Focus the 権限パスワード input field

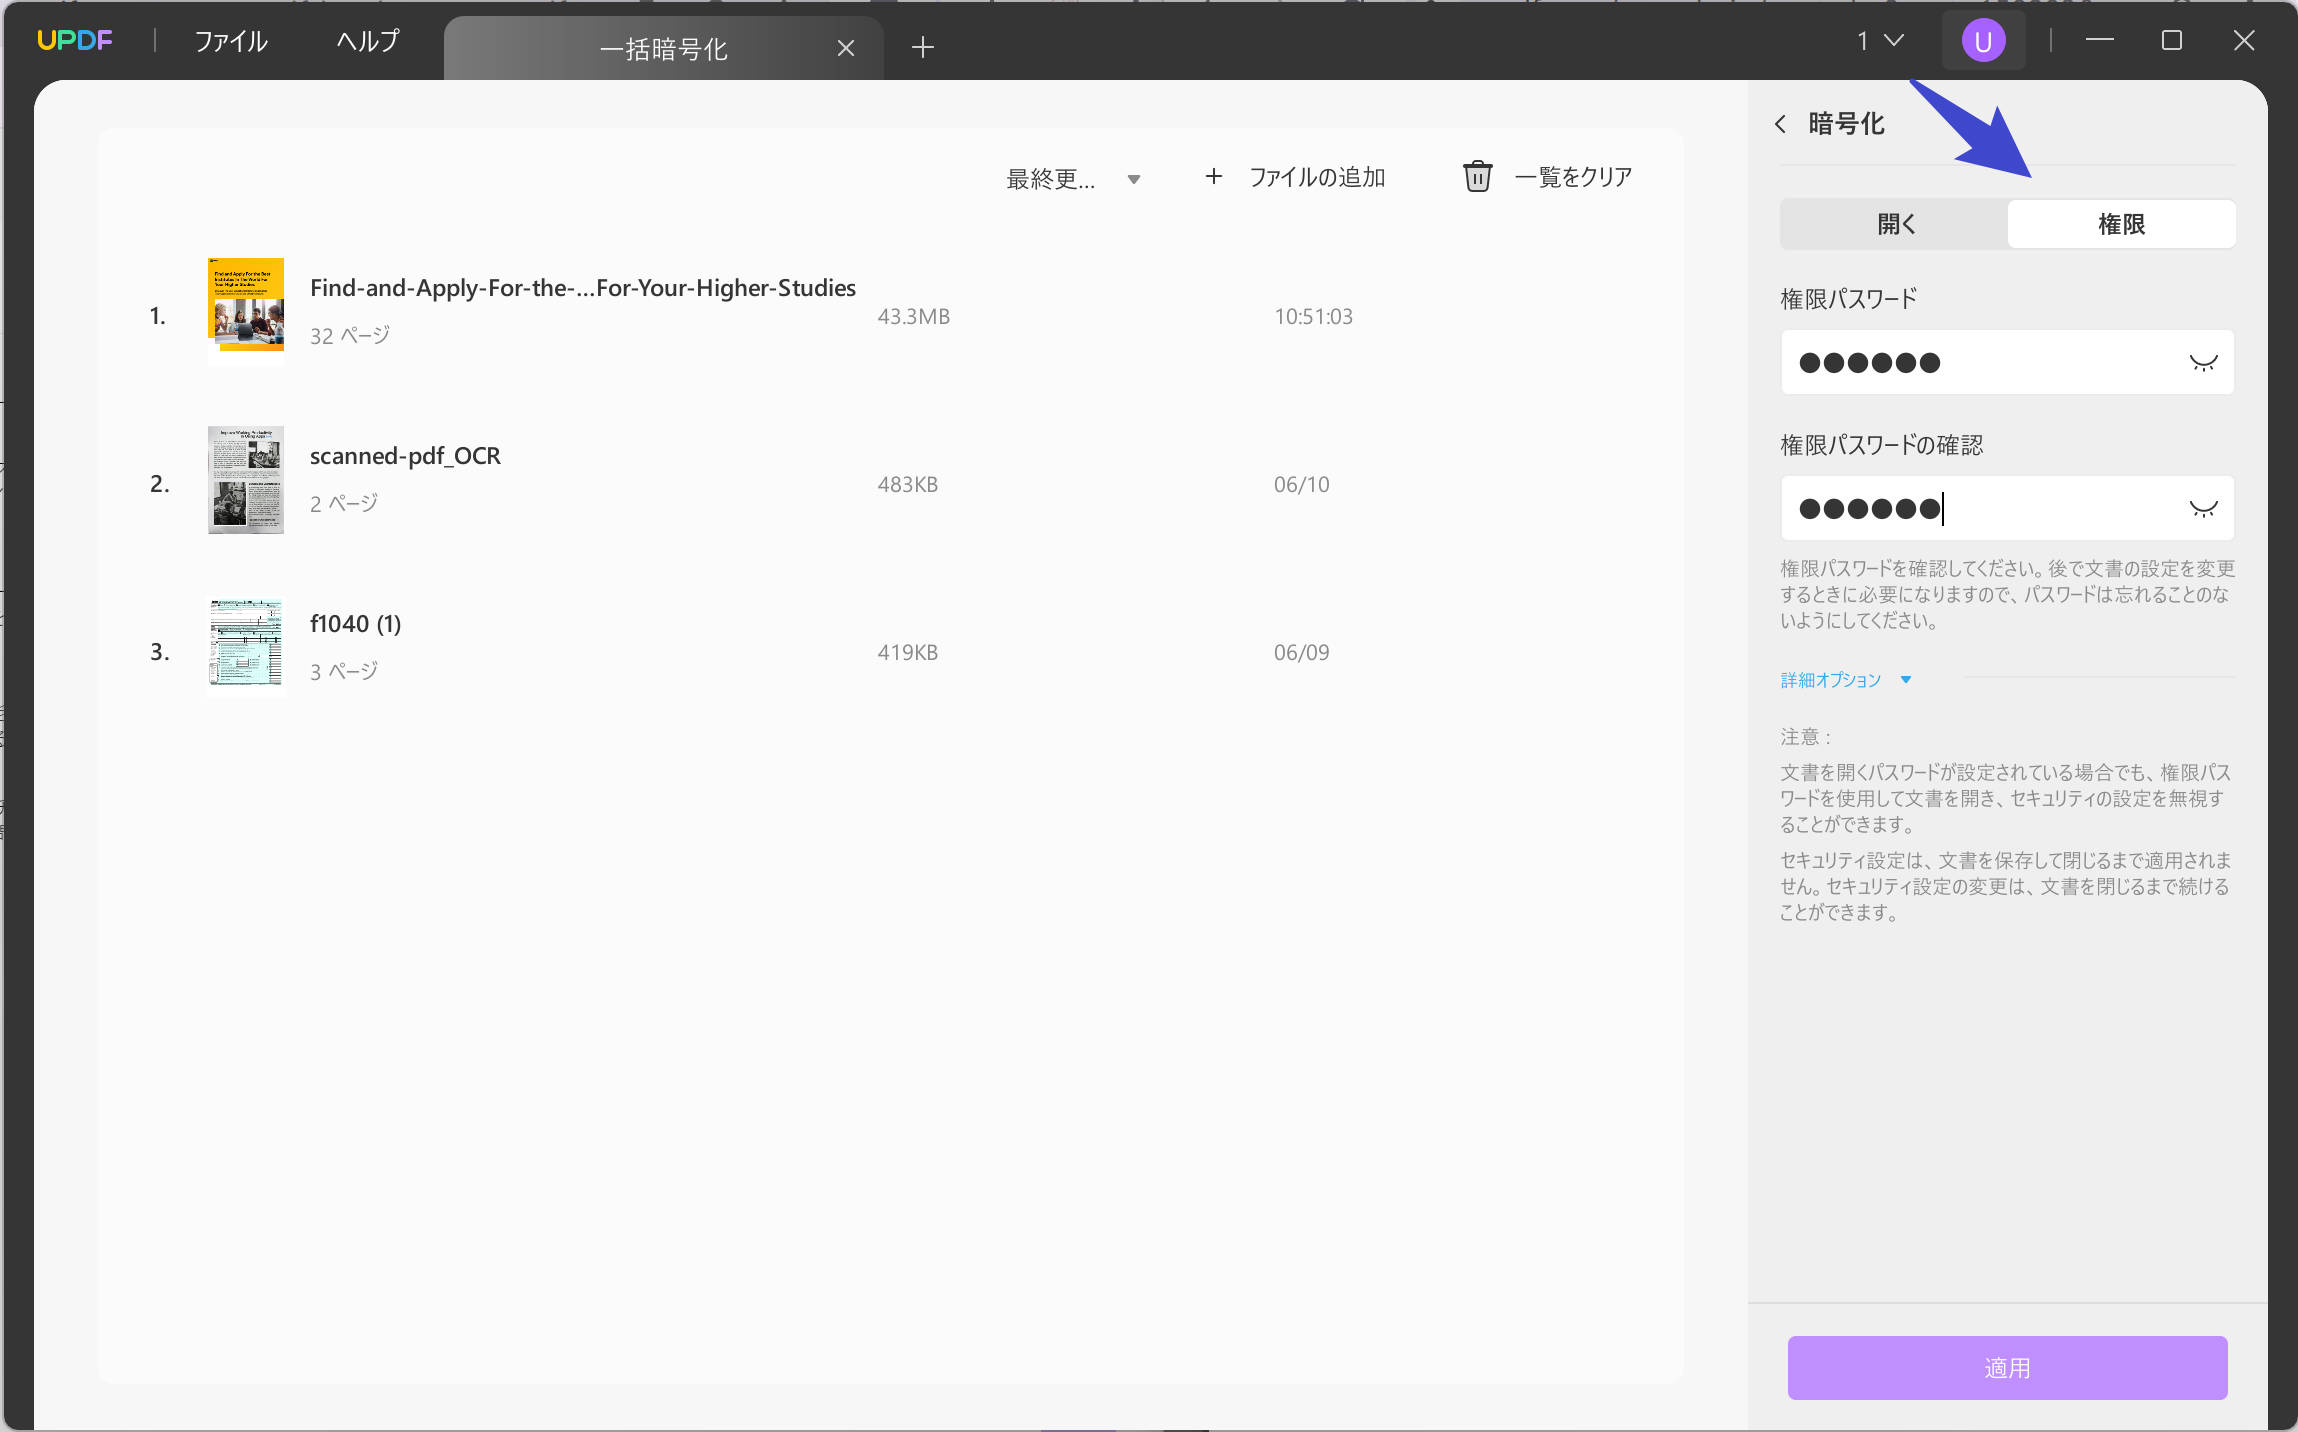(1980, 363)
